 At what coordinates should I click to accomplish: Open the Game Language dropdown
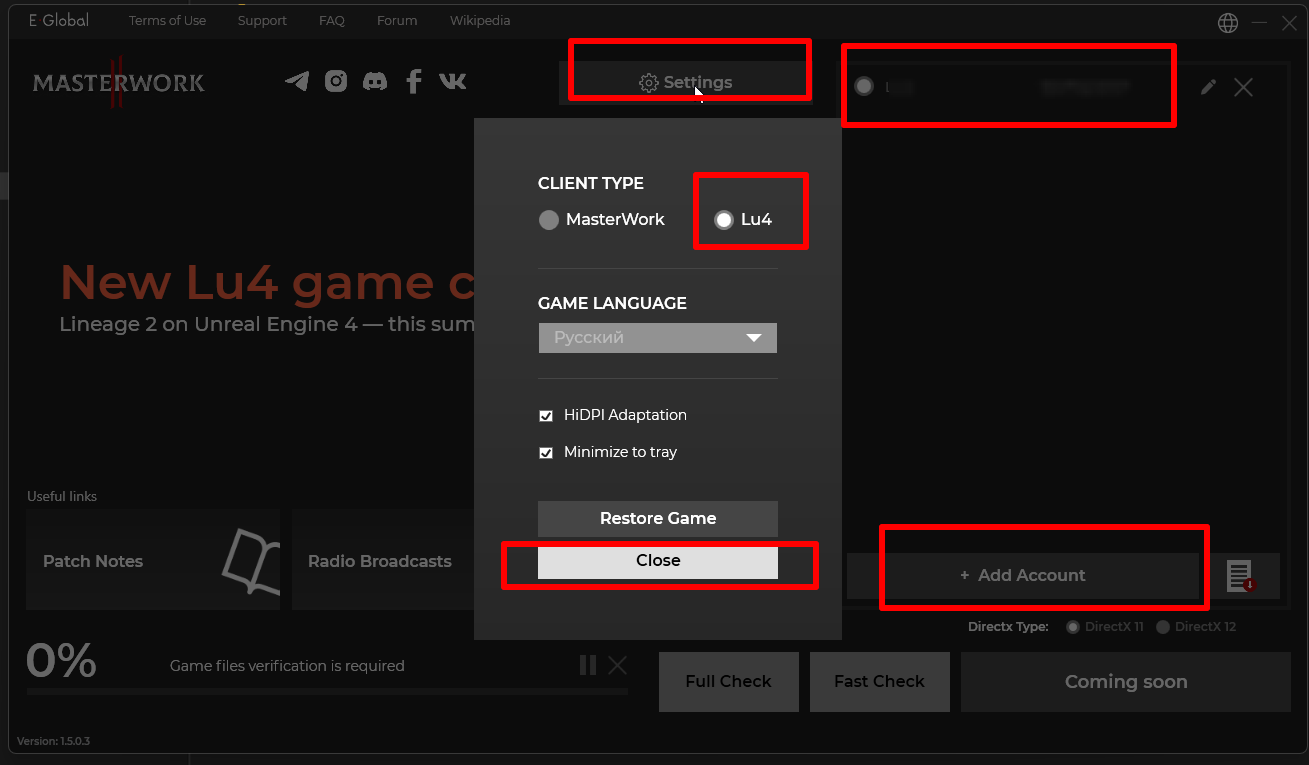658,338
